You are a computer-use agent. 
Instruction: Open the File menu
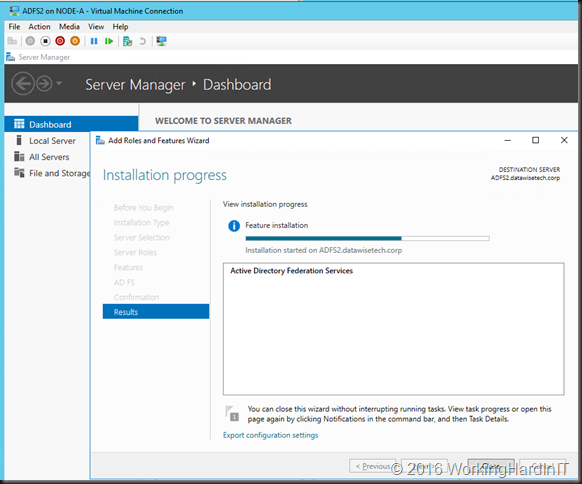[14, 27]
